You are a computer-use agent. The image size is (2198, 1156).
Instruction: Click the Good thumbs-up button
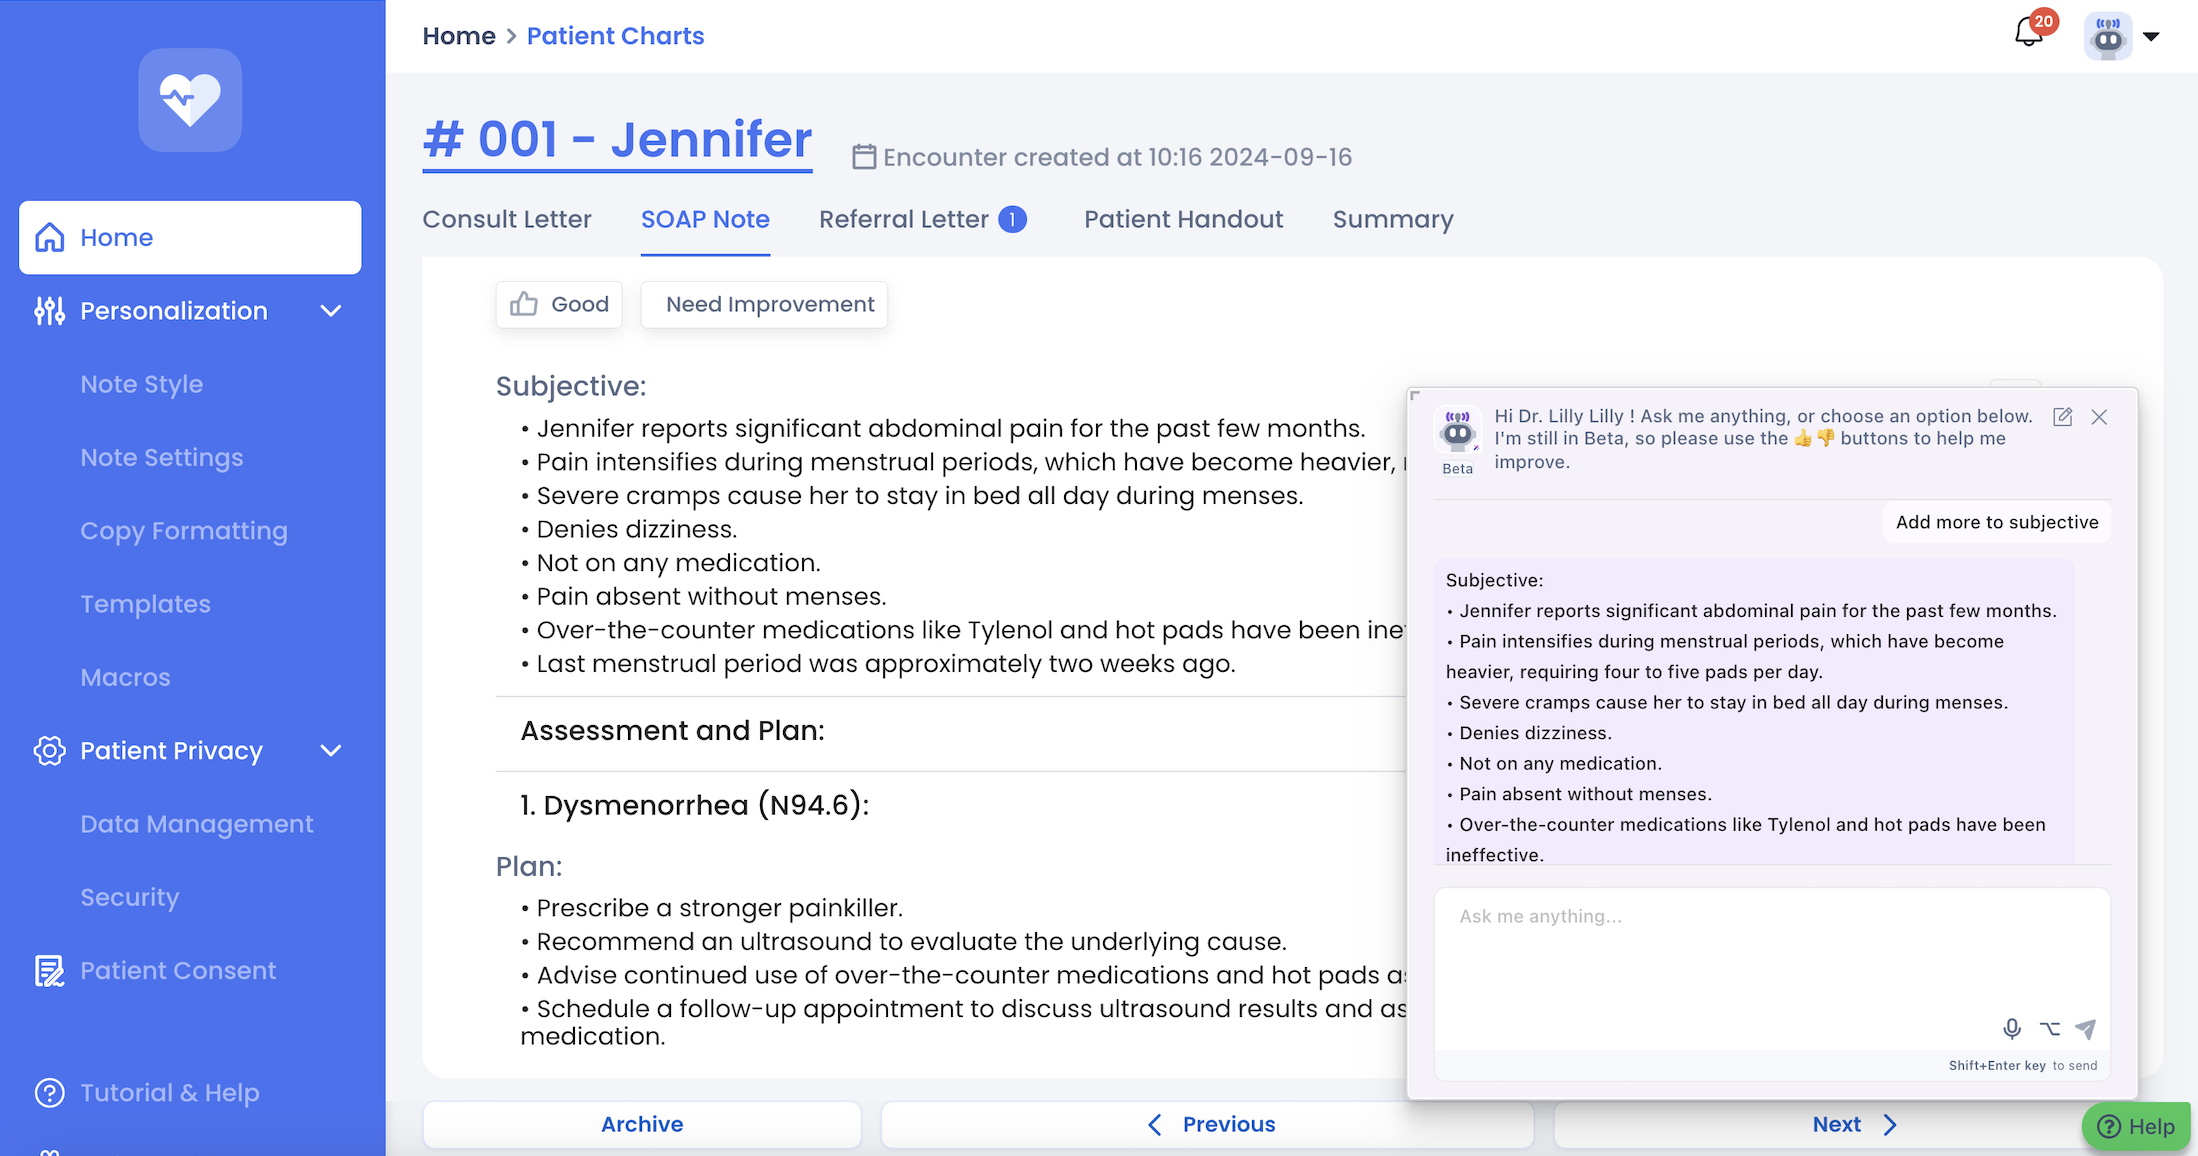click(x=559, y=304)
